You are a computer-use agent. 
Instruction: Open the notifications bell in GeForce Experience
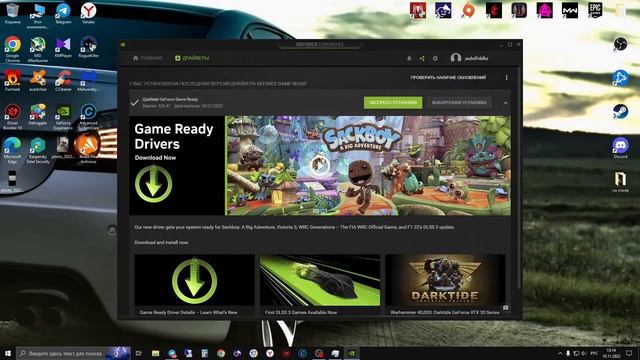[x=409, y=58]
